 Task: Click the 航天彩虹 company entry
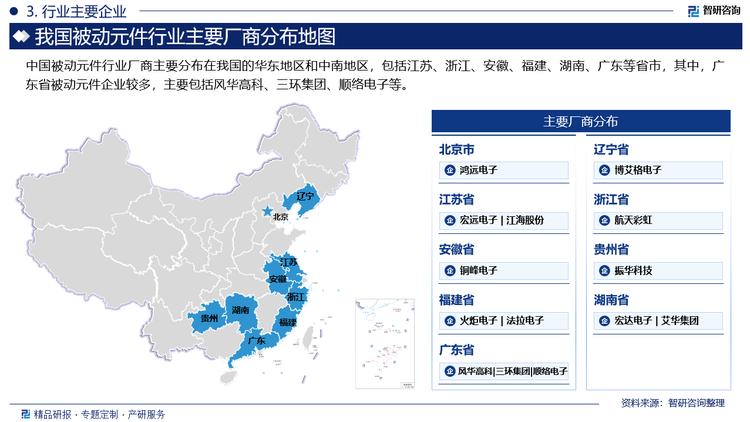click(x=658, y=221)
